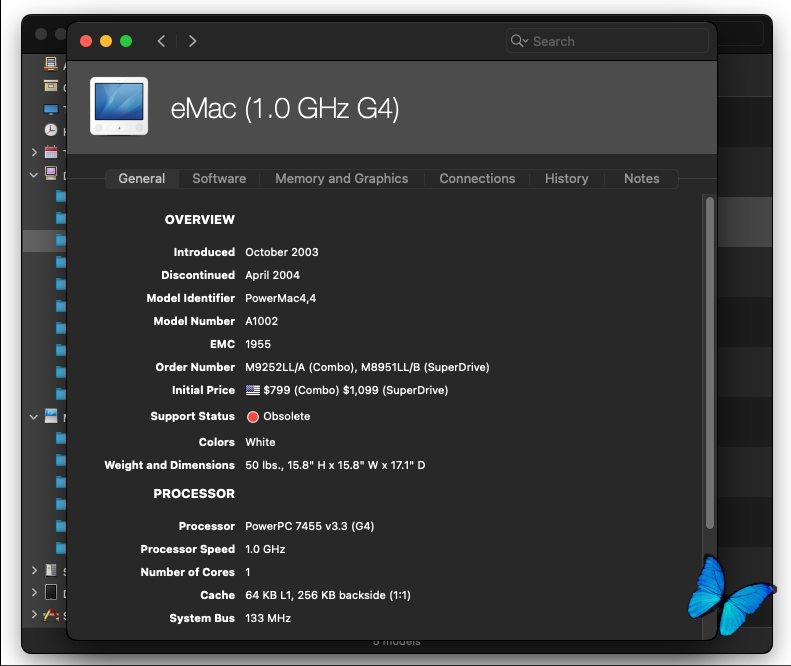Select the calendar icon in sidebar
The width and height of the screenshot is (791, 666).
[x=50, y=151]
